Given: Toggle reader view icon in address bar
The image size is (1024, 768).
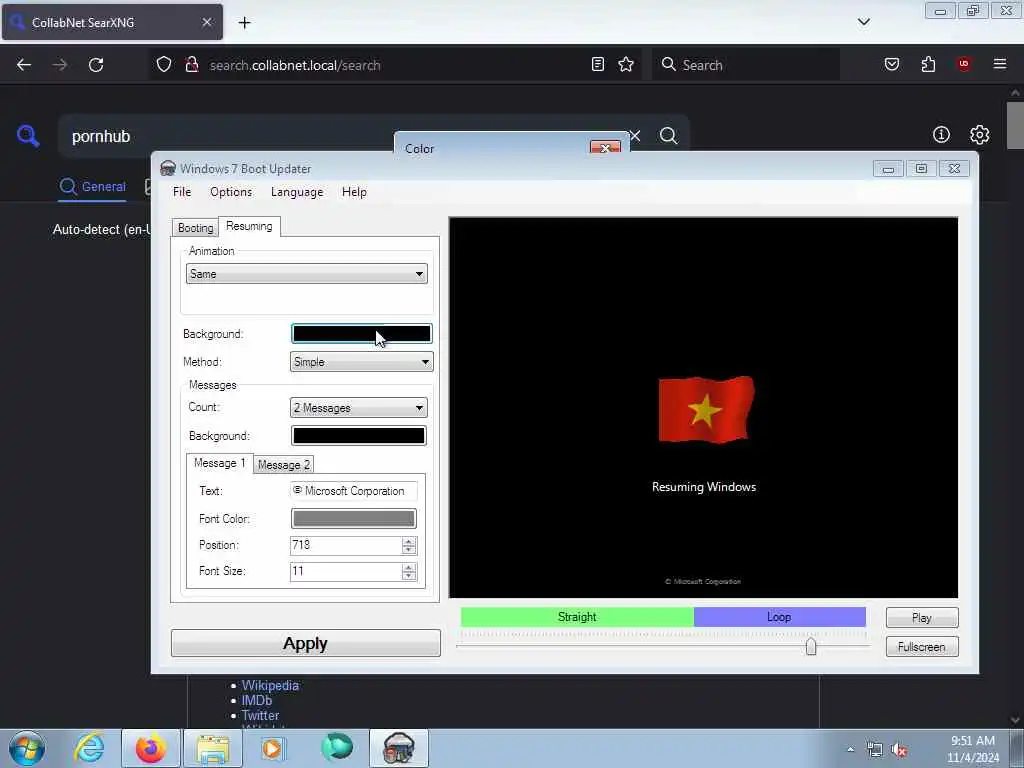Looking at the screenshot, I should click(x=598, y=64).
